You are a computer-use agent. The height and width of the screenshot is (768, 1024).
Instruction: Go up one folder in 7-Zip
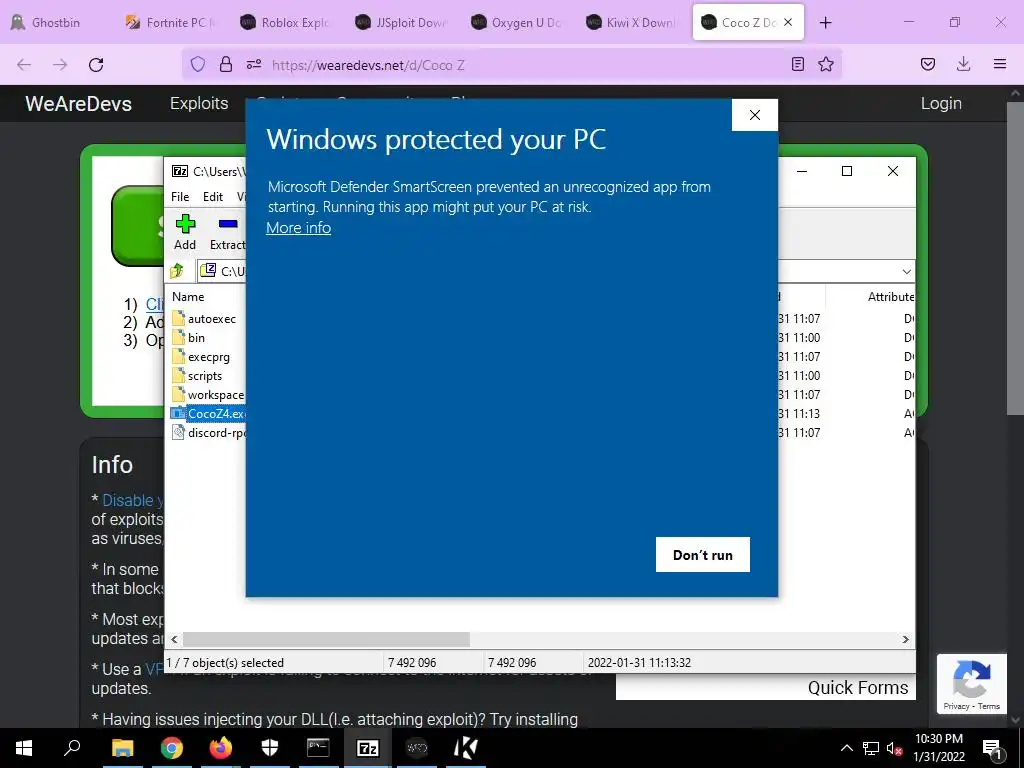pos(177,270)
